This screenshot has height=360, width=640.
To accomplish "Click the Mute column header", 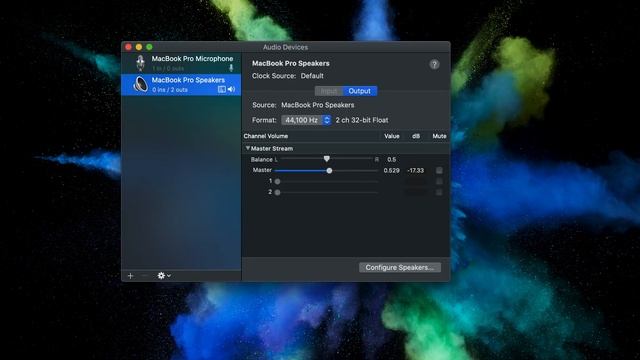I will coord(439,136).
